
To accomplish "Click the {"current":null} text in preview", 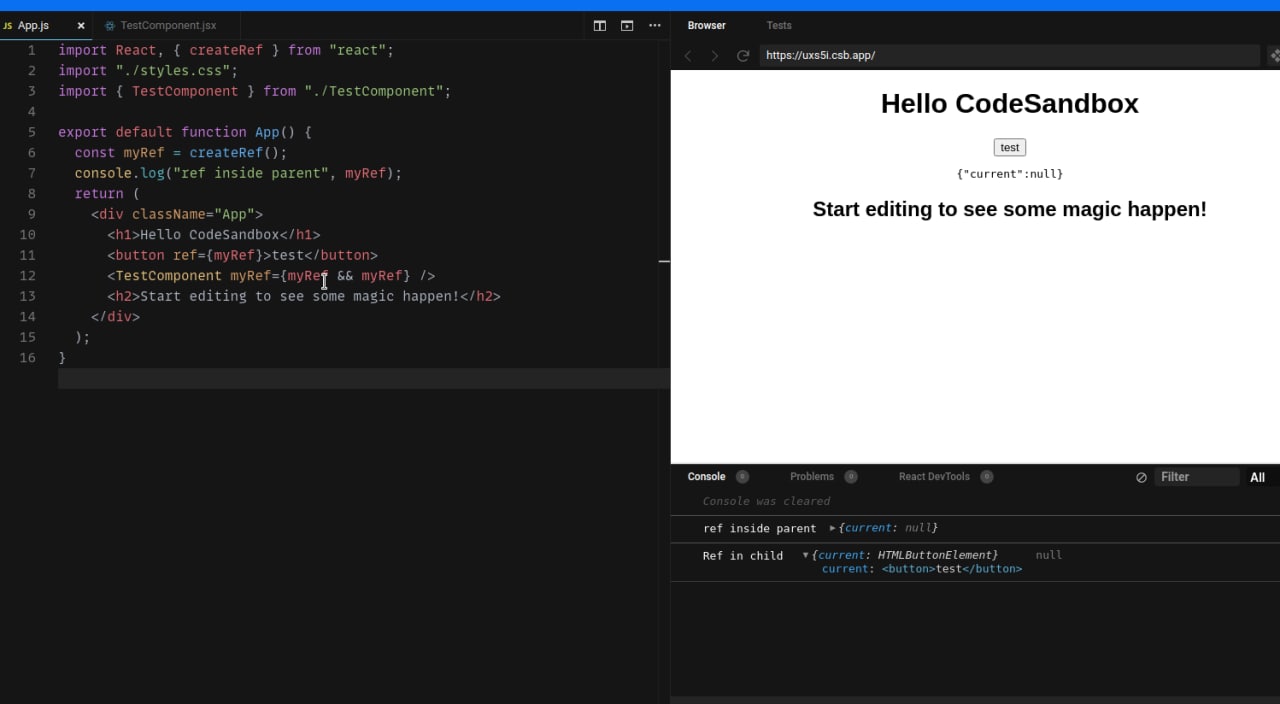I will pos(1010,174).
